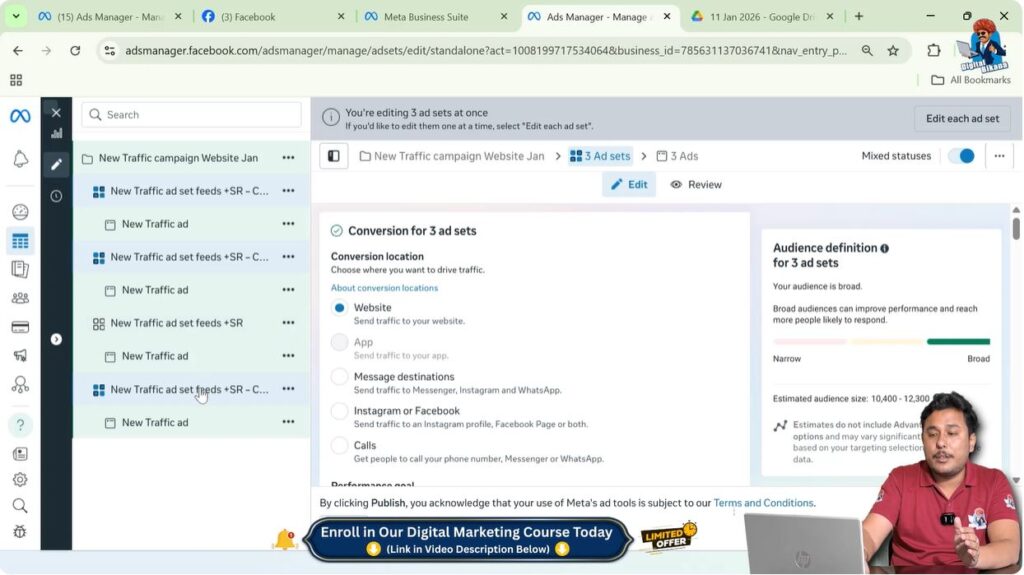The width and height of the screenshot is (1024, 575).
Task: Open the 3 Ads breadcrumb
Action: tap(677, 156)
